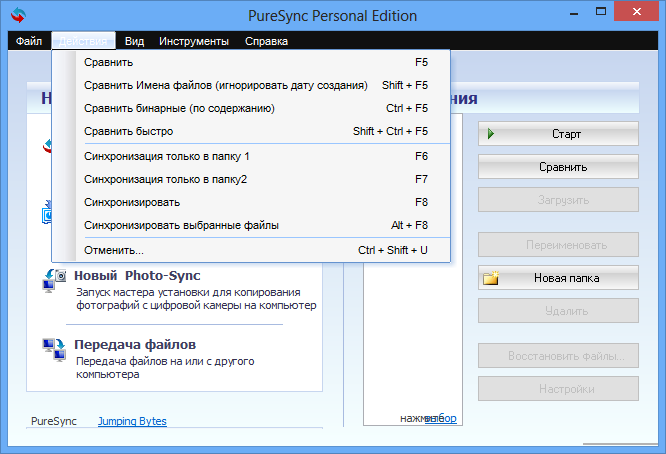Screen dimensions: 666x454
Task: Click the folder icon on Новая папка button
Action: click(491, 278)
